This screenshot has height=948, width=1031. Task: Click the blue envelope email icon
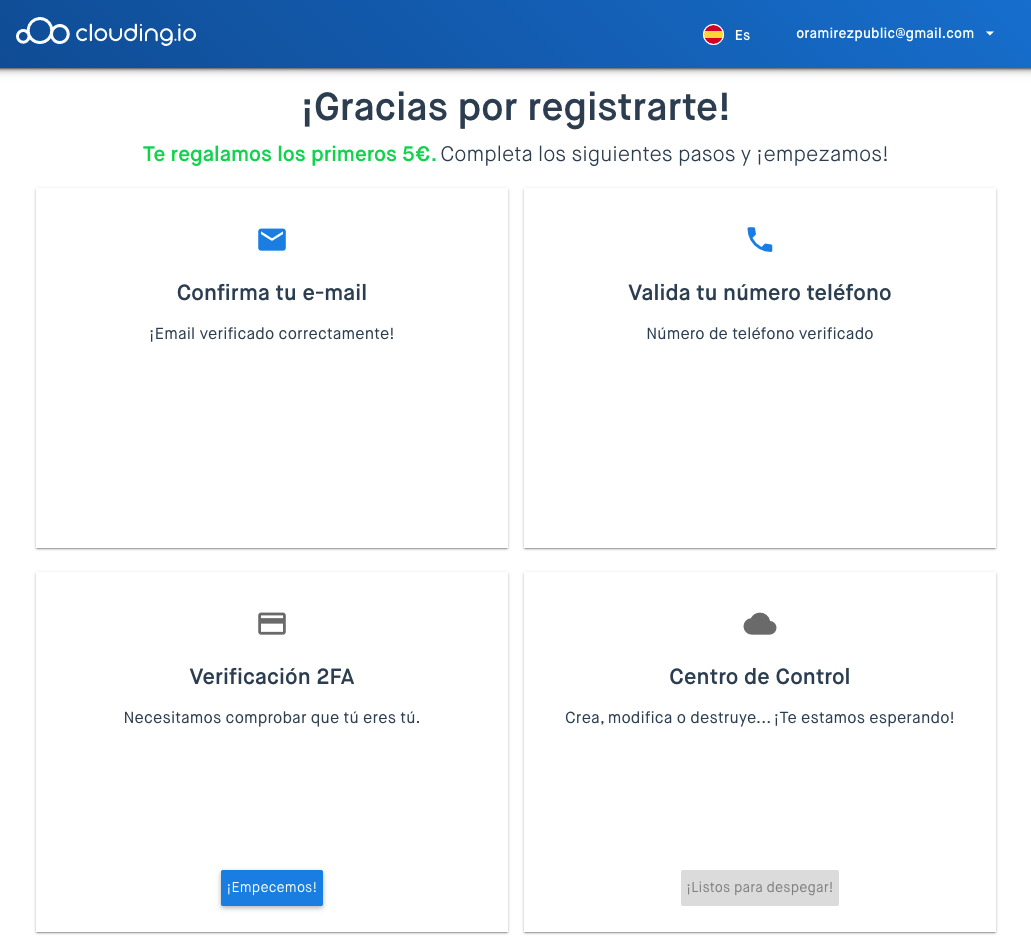[272, 239]
